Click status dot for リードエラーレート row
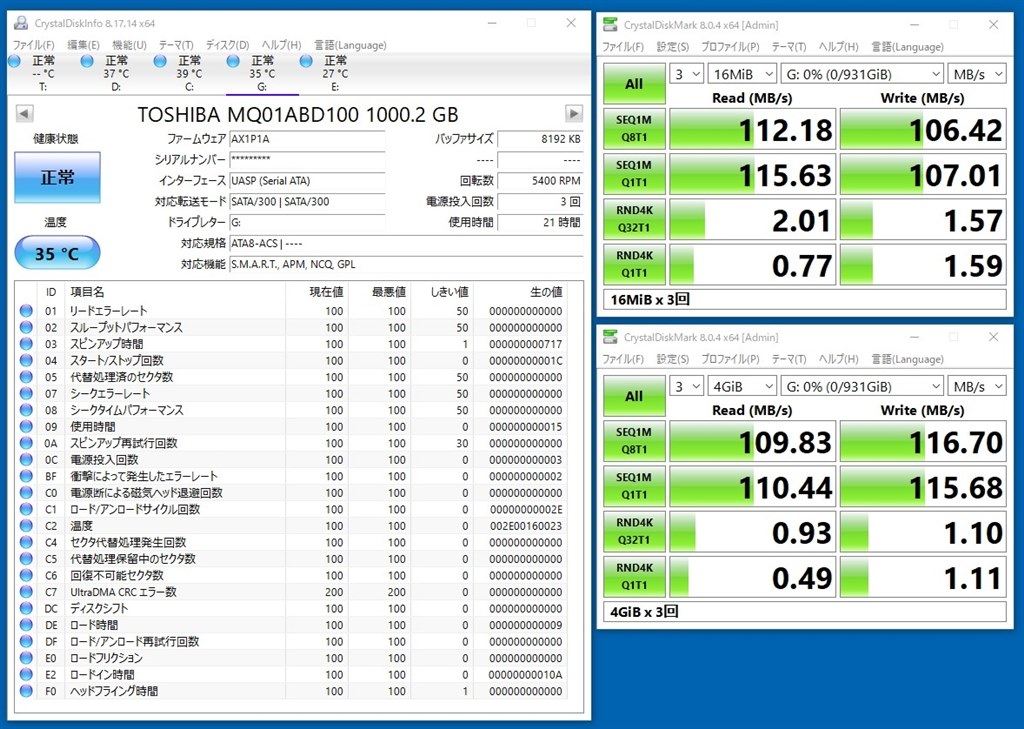The height and width of the screenshot is (729, 1024). coord(26,311)
